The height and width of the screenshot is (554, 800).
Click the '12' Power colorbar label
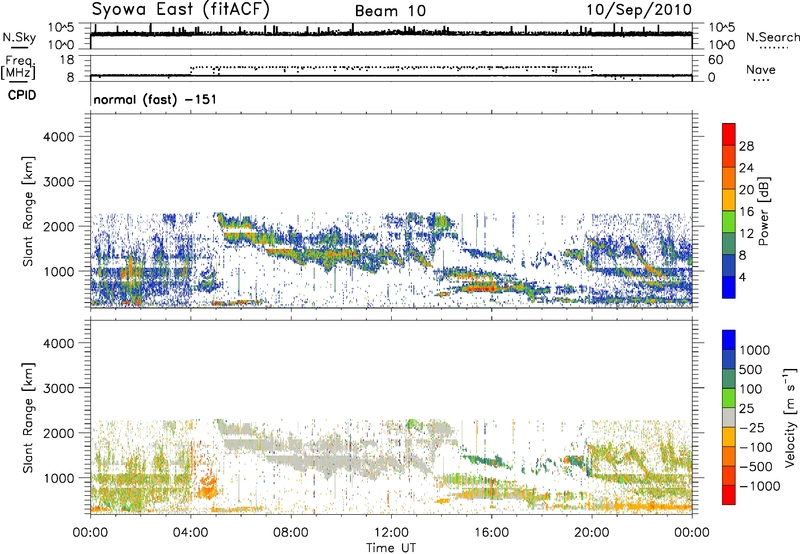tap(746, 234)
